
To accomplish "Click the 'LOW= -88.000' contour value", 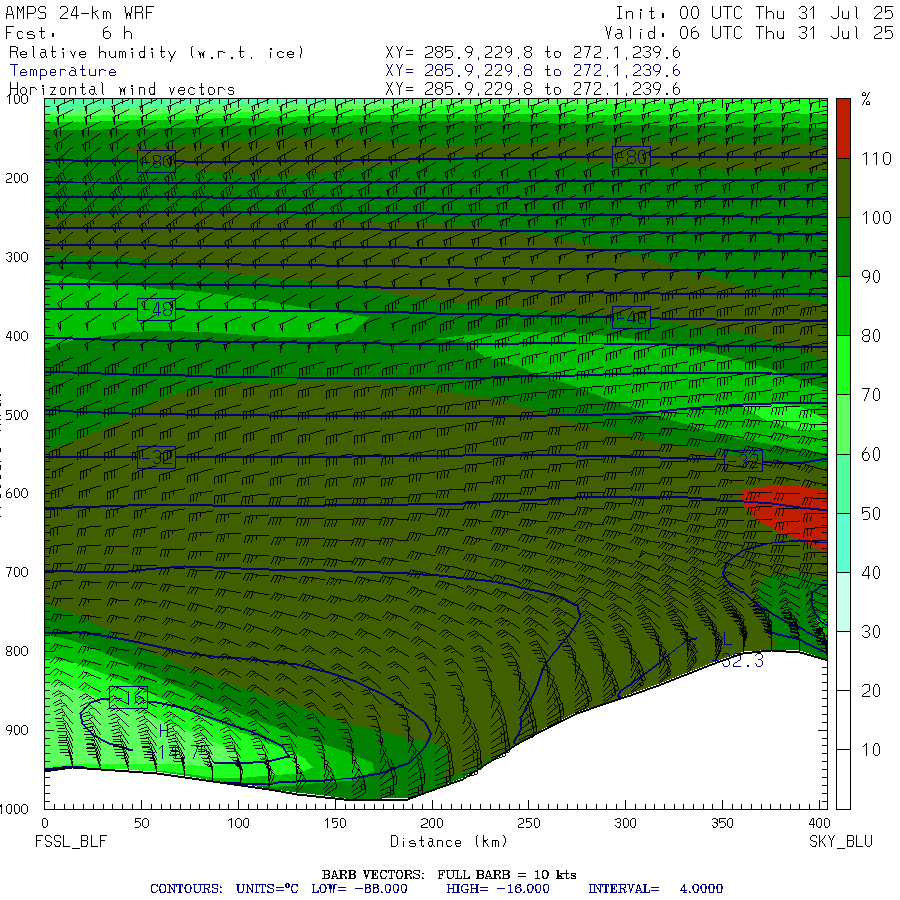I will pyautogui.click(x=359, y=889).
